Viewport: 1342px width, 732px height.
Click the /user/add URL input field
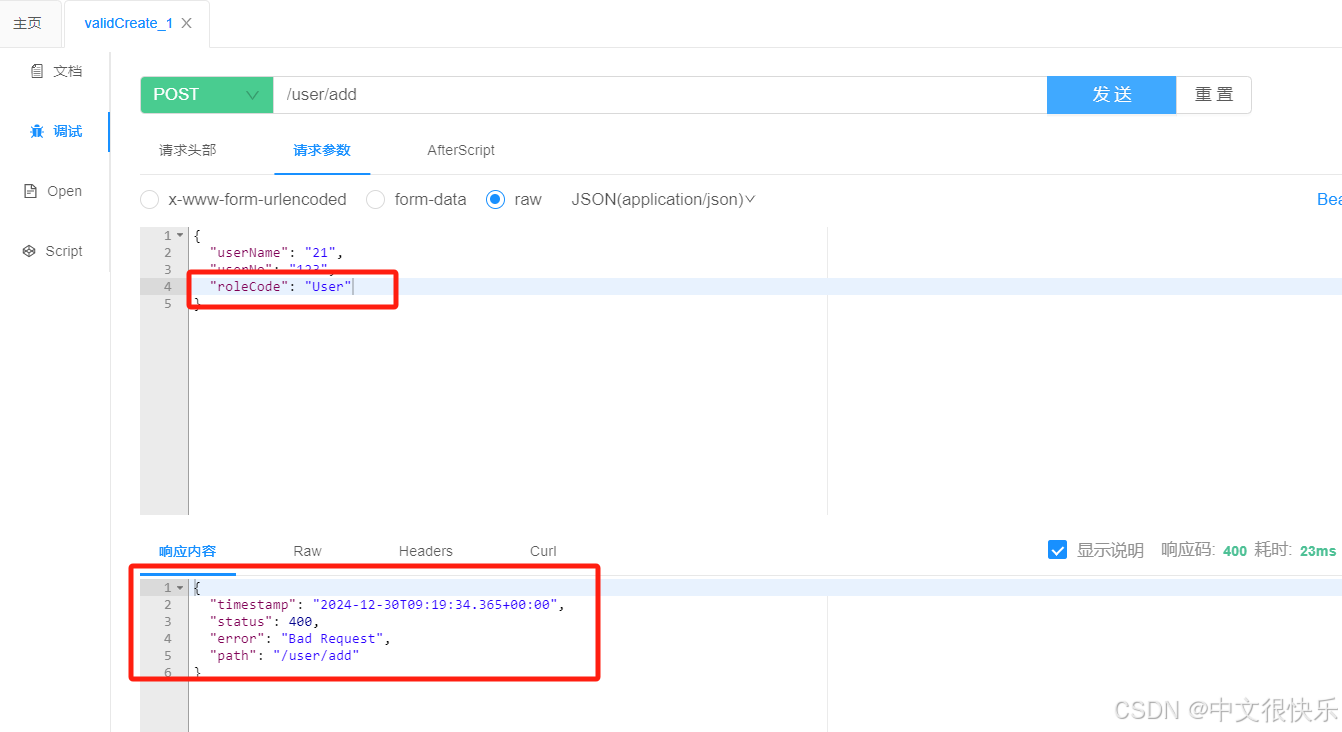(x=660, y=95)
